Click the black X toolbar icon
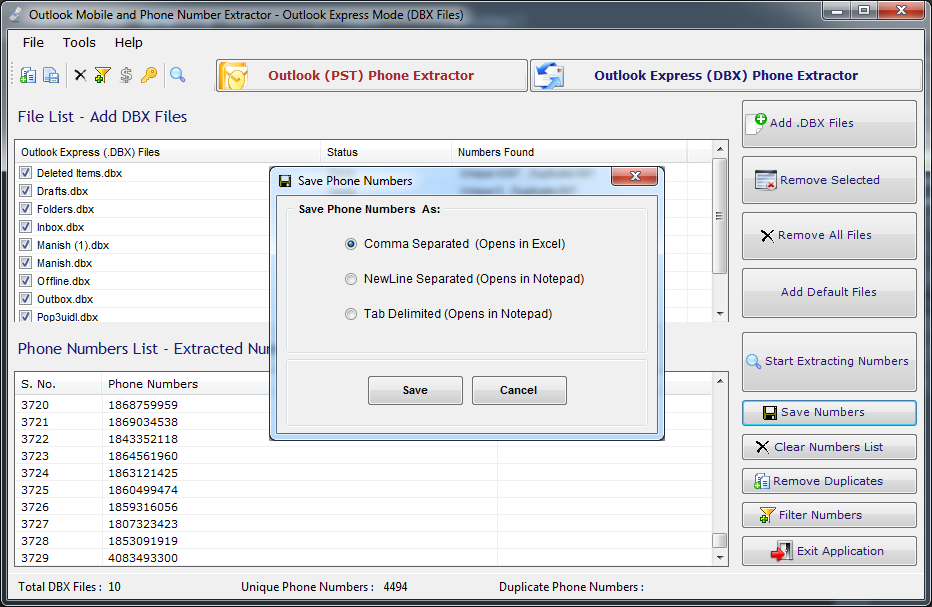Image resolution: width=932 pixels, height=607 pixels. click(x=80, y=75)
